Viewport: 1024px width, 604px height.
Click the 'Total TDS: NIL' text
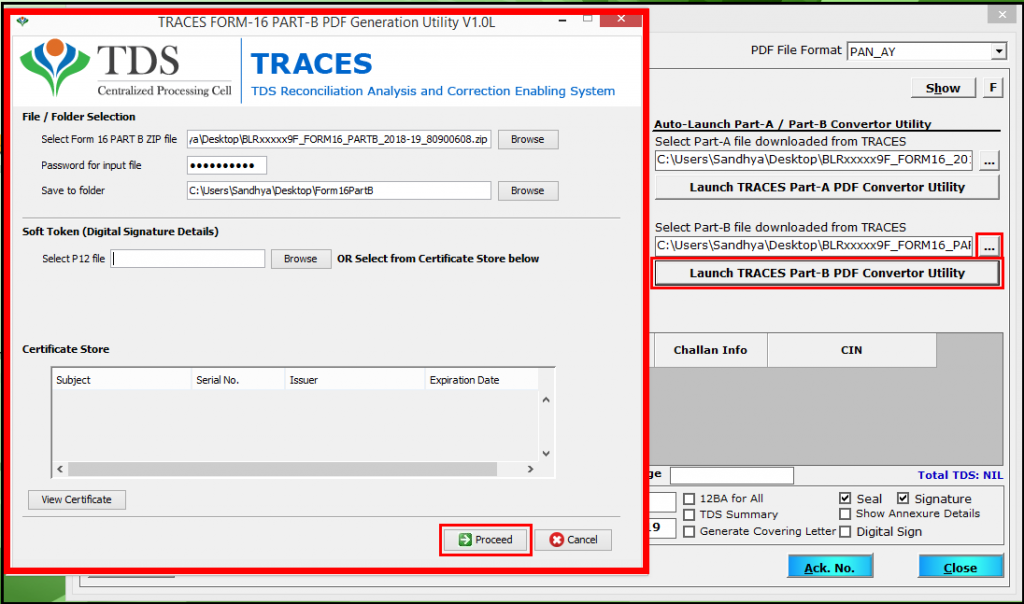[x=960, y=475]
